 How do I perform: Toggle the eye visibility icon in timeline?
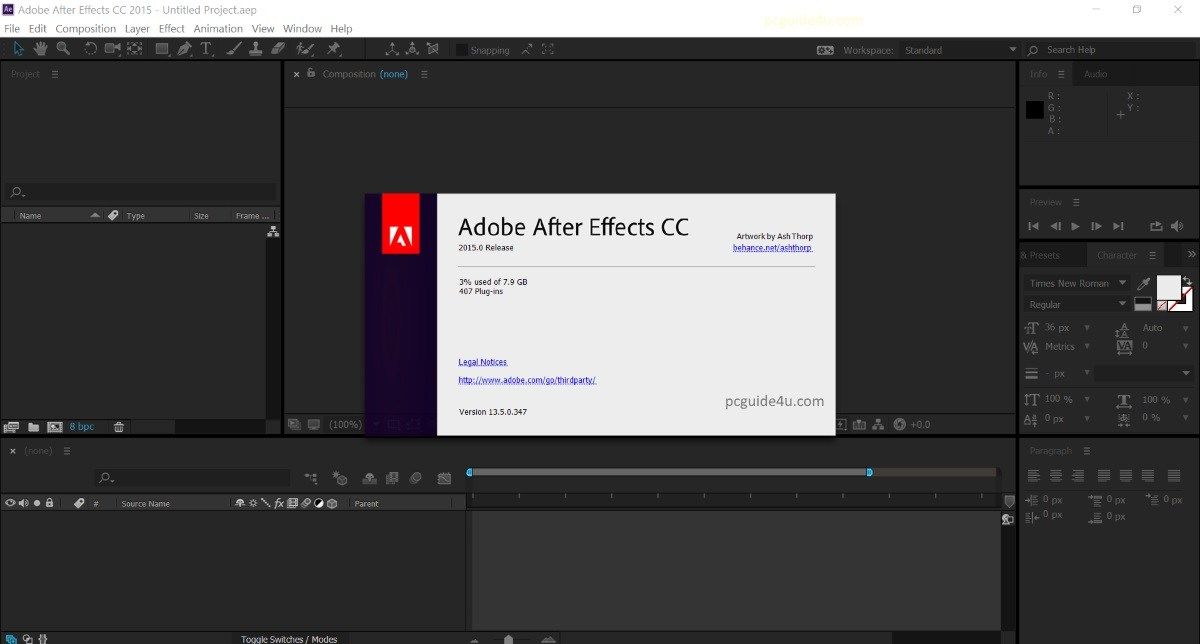(9, 502)
